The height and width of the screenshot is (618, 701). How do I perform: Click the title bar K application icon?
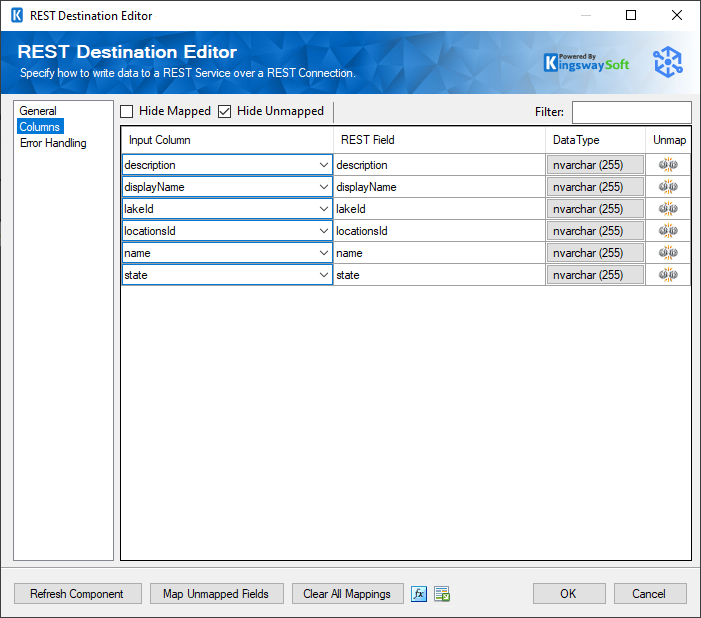(x=17, y=15)
